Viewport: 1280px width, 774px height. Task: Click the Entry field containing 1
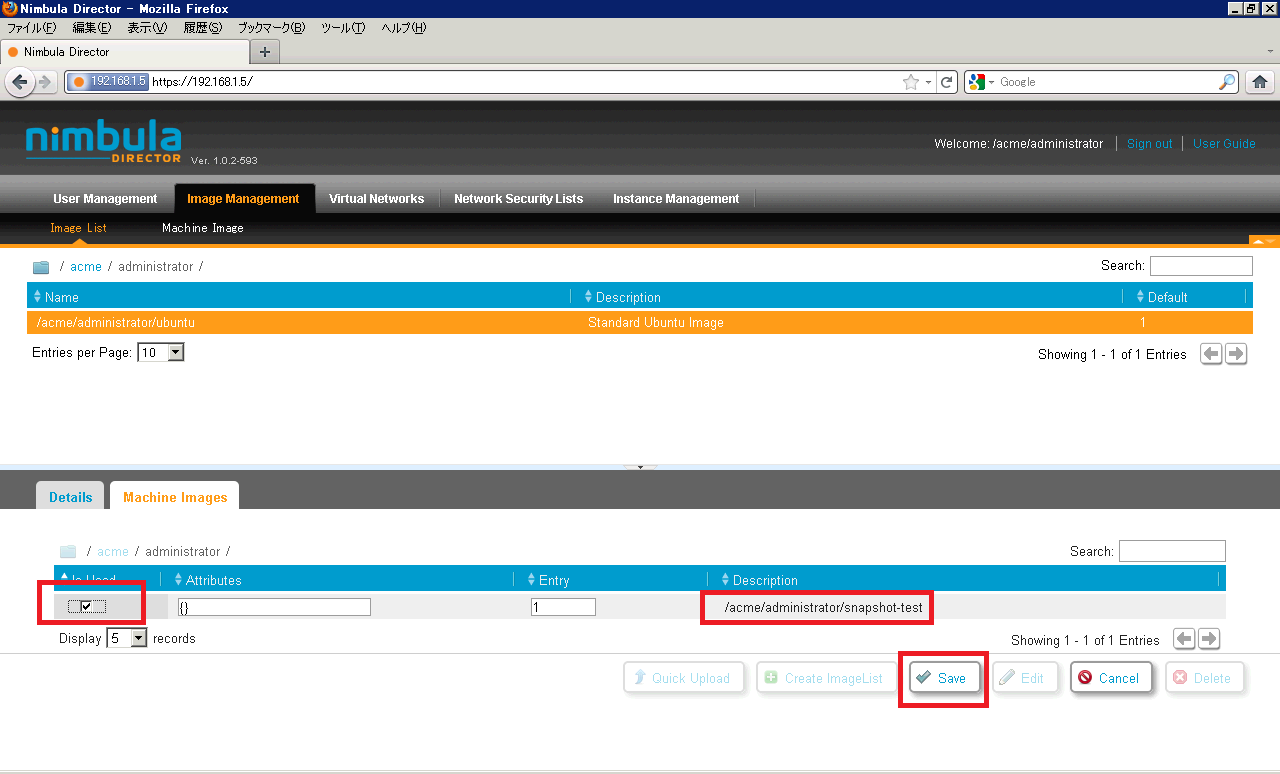coord(563,607)
